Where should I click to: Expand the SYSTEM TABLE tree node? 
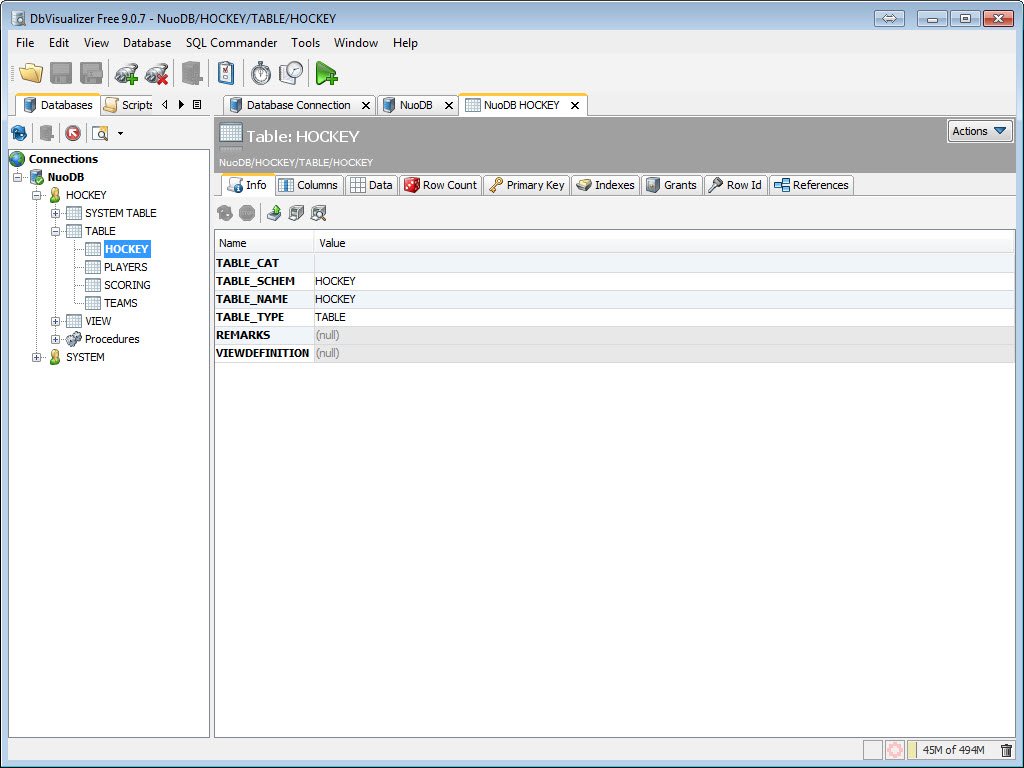(56, 213)
